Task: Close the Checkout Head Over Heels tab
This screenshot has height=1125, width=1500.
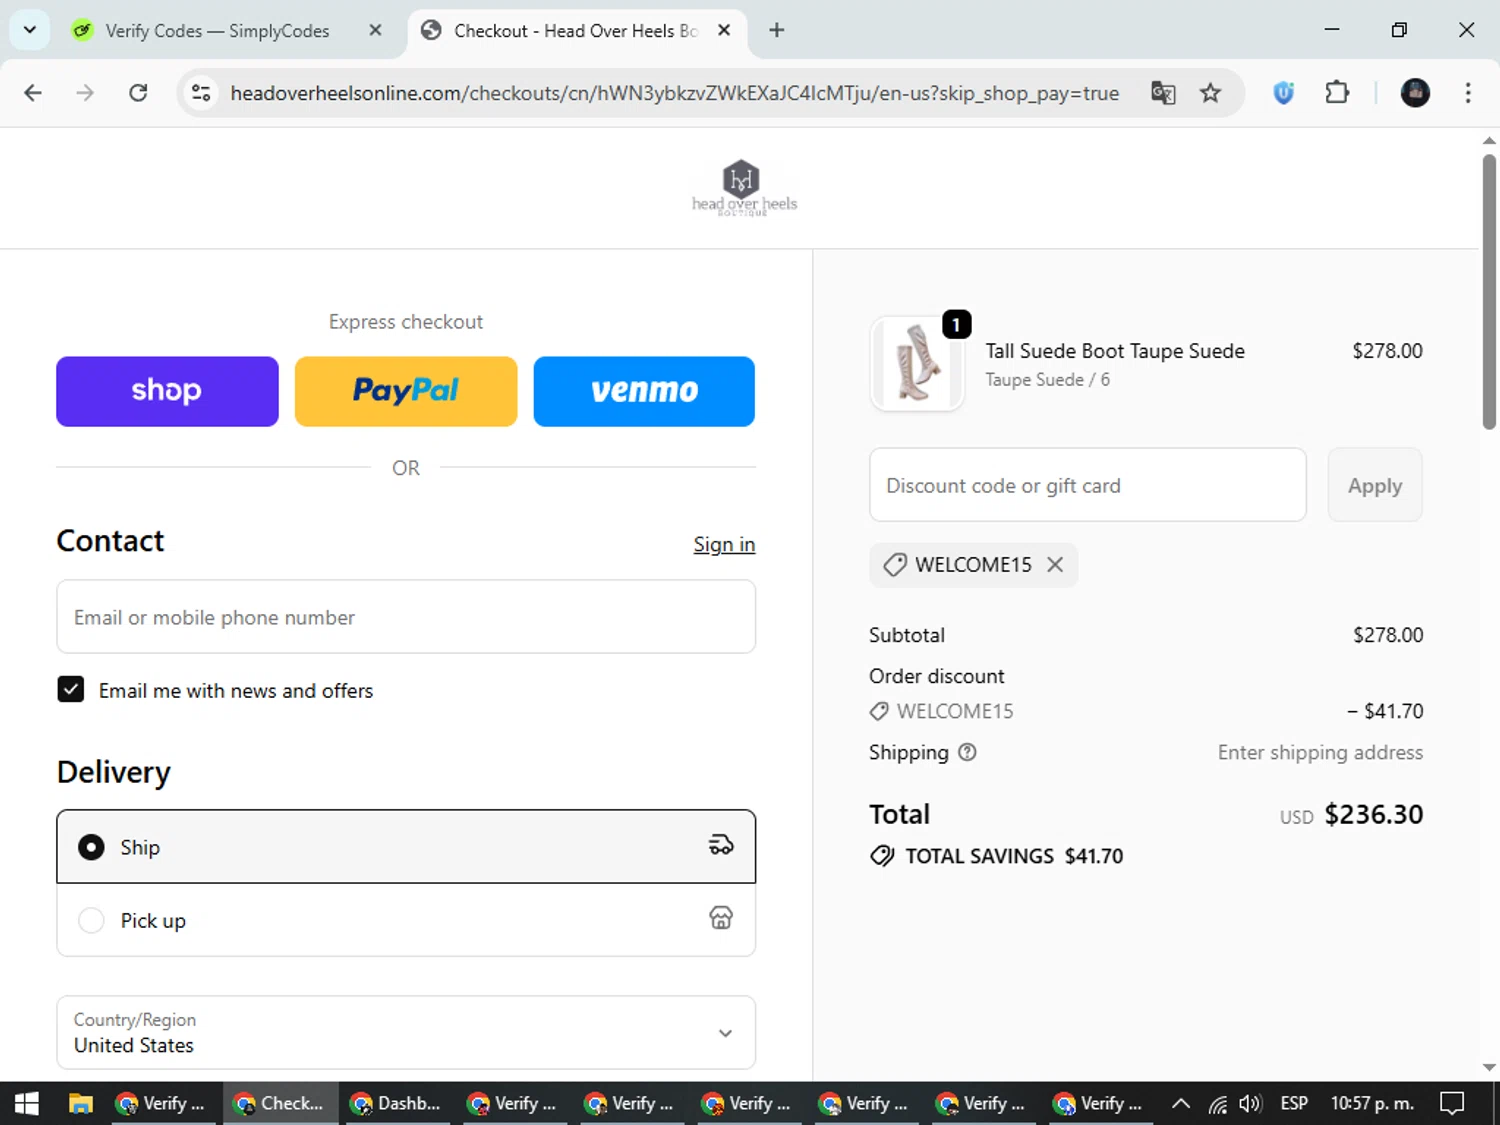Action: [x=724, y=30]
